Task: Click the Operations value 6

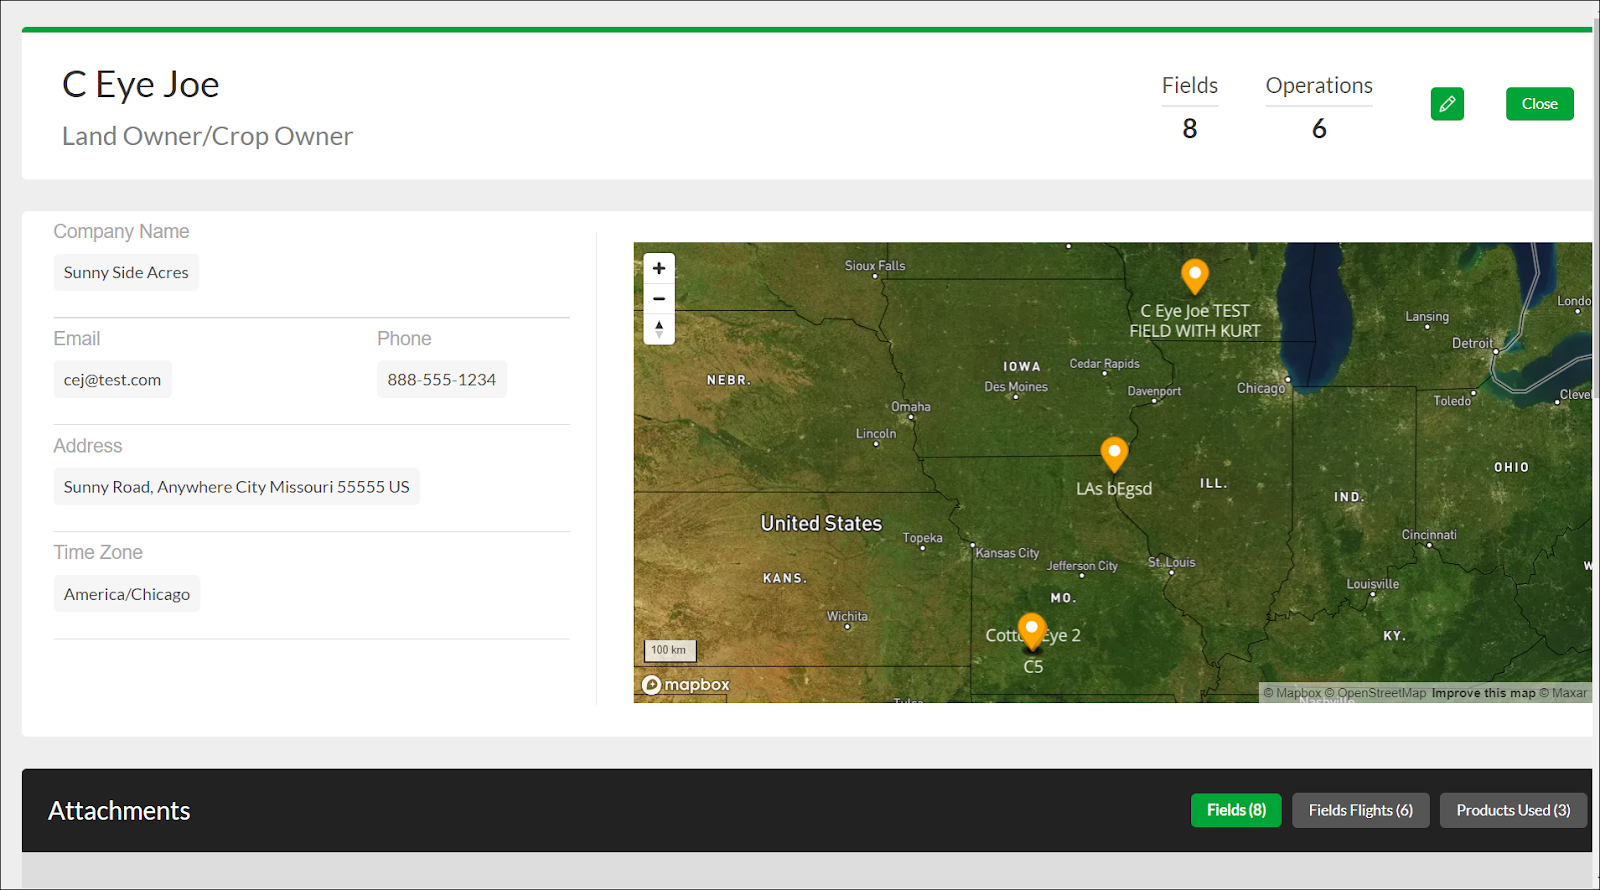Action: (1319, 129)
